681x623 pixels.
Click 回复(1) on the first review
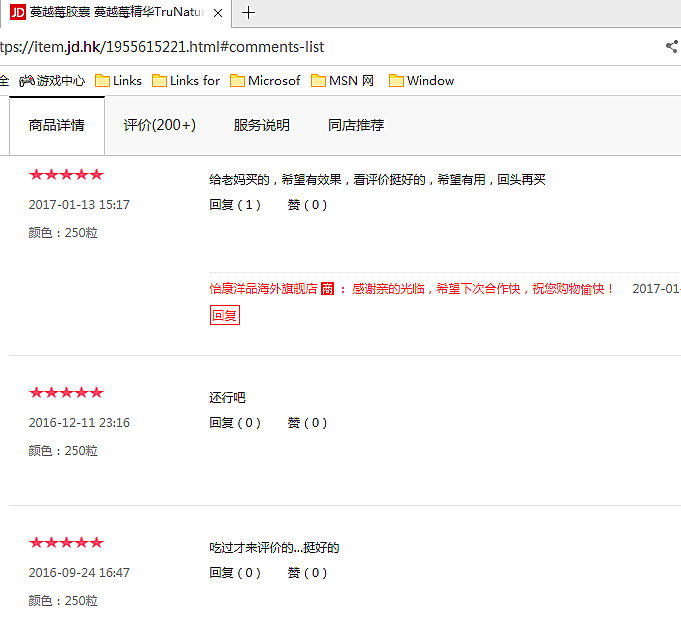tap(235, 205)
